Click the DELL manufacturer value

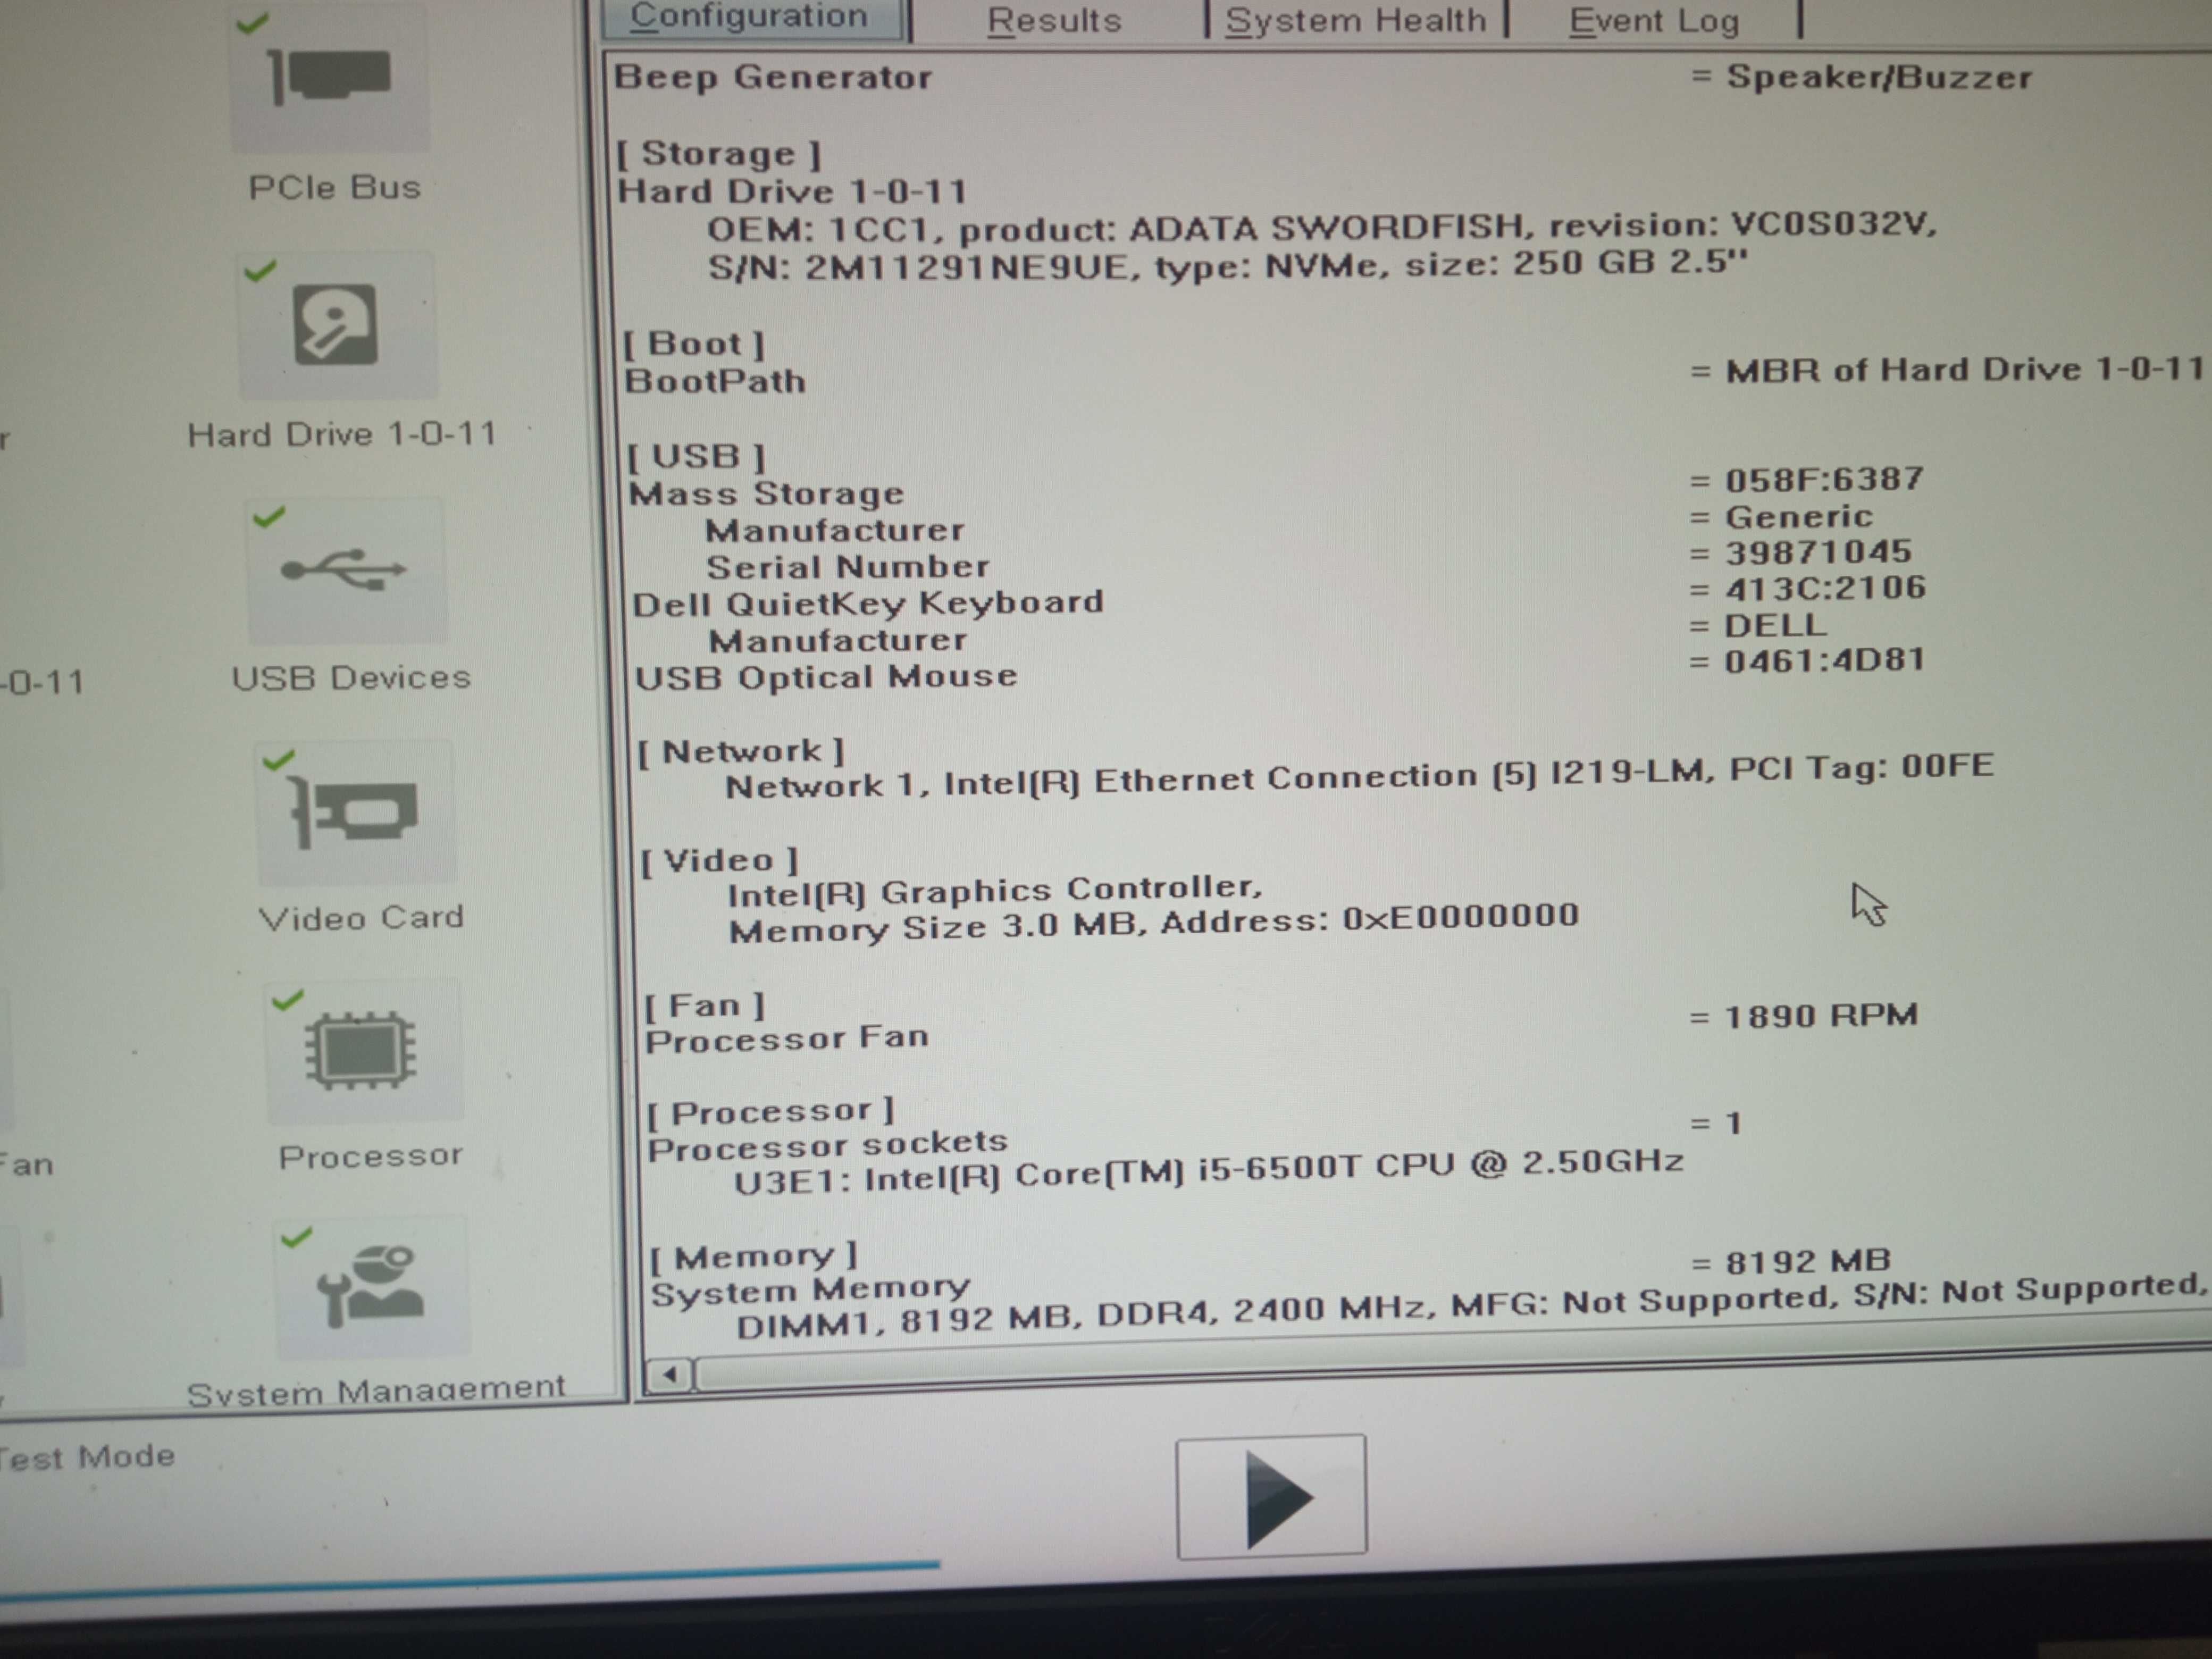point(1775,625)
